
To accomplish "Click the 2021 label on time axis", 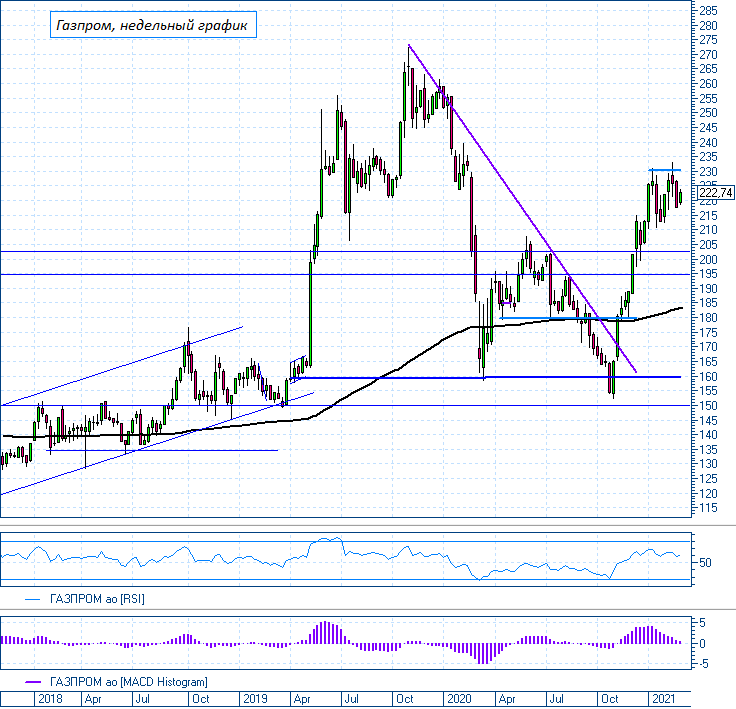I will [664, 699].
